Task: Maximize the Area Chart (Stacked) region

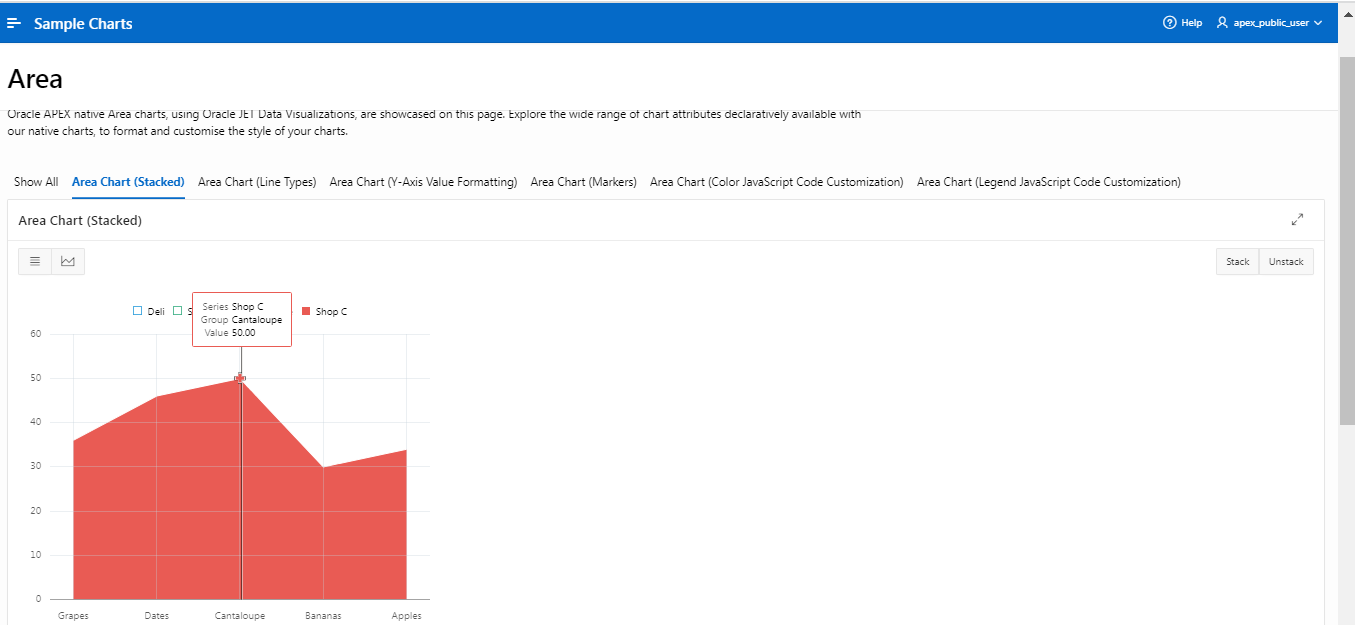Action: coord(1297,220)
